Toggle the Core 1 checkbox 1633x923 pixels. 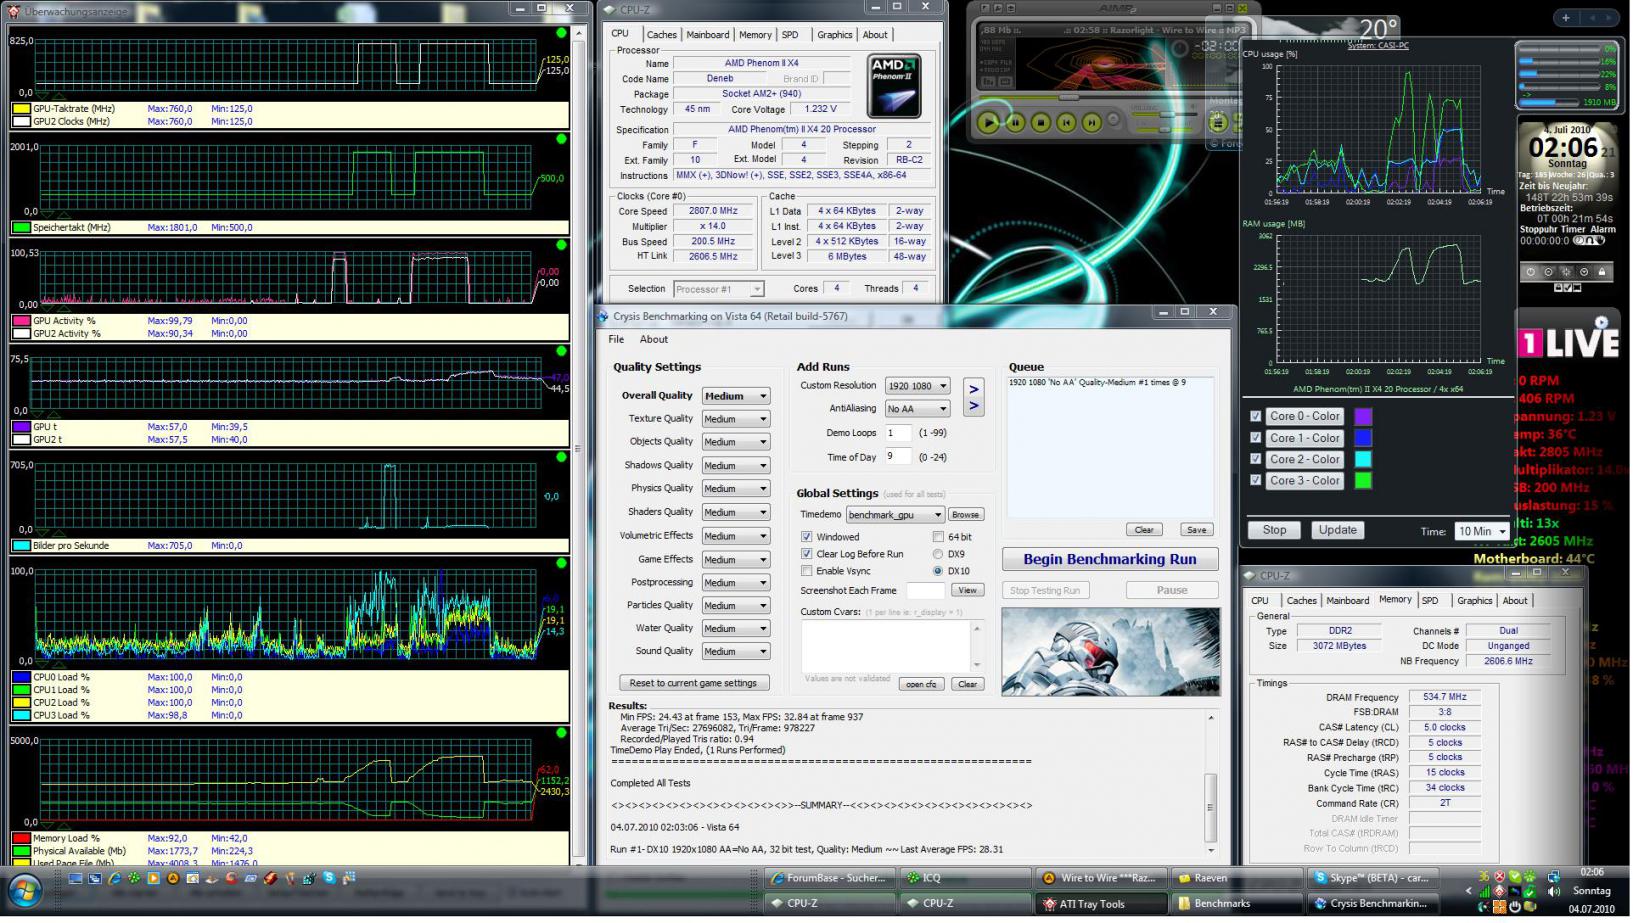point(1256,438)
